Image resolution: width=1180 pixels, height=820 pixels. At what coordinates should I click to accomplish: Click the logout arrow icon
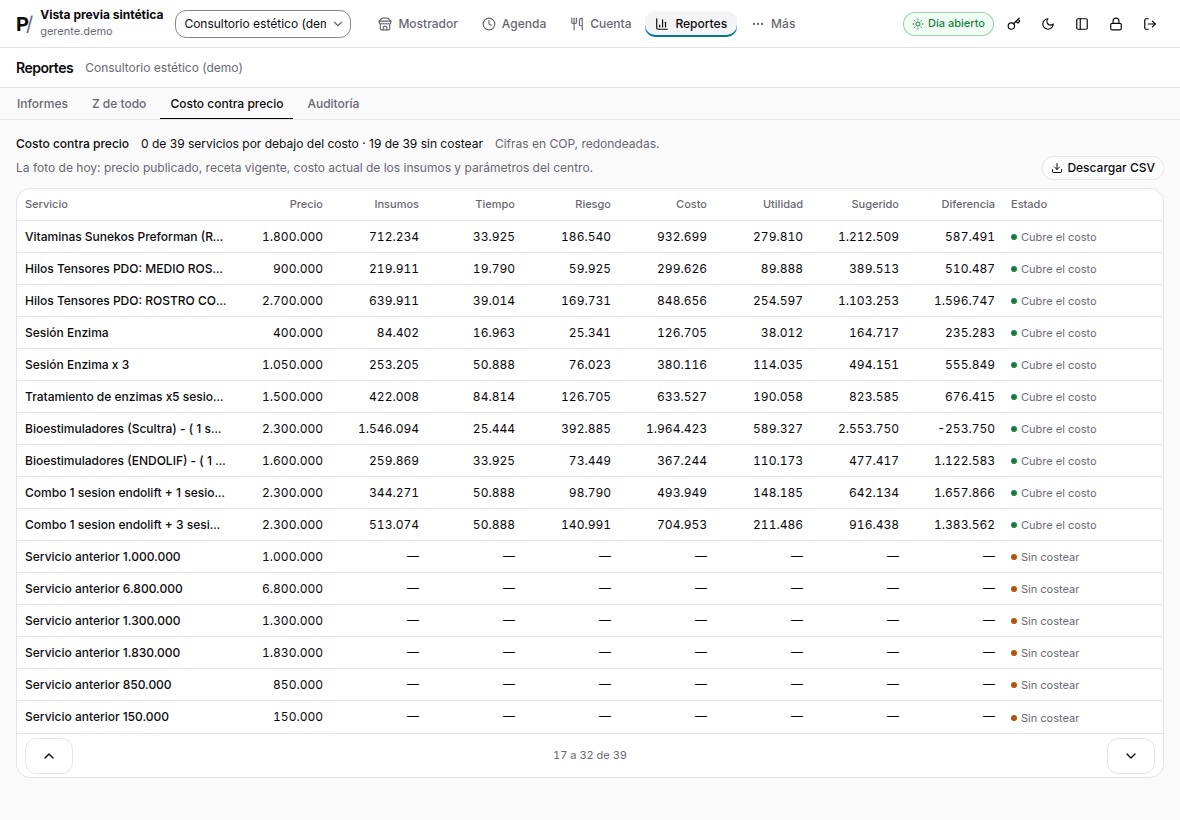point(1149,24)
